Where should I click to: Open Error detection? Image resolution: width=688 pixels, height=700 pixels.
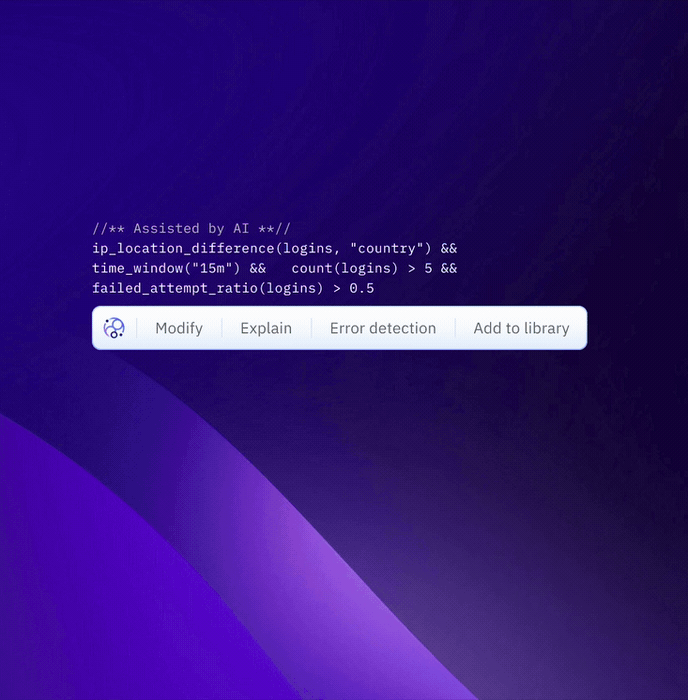click(x=383, y=329)
